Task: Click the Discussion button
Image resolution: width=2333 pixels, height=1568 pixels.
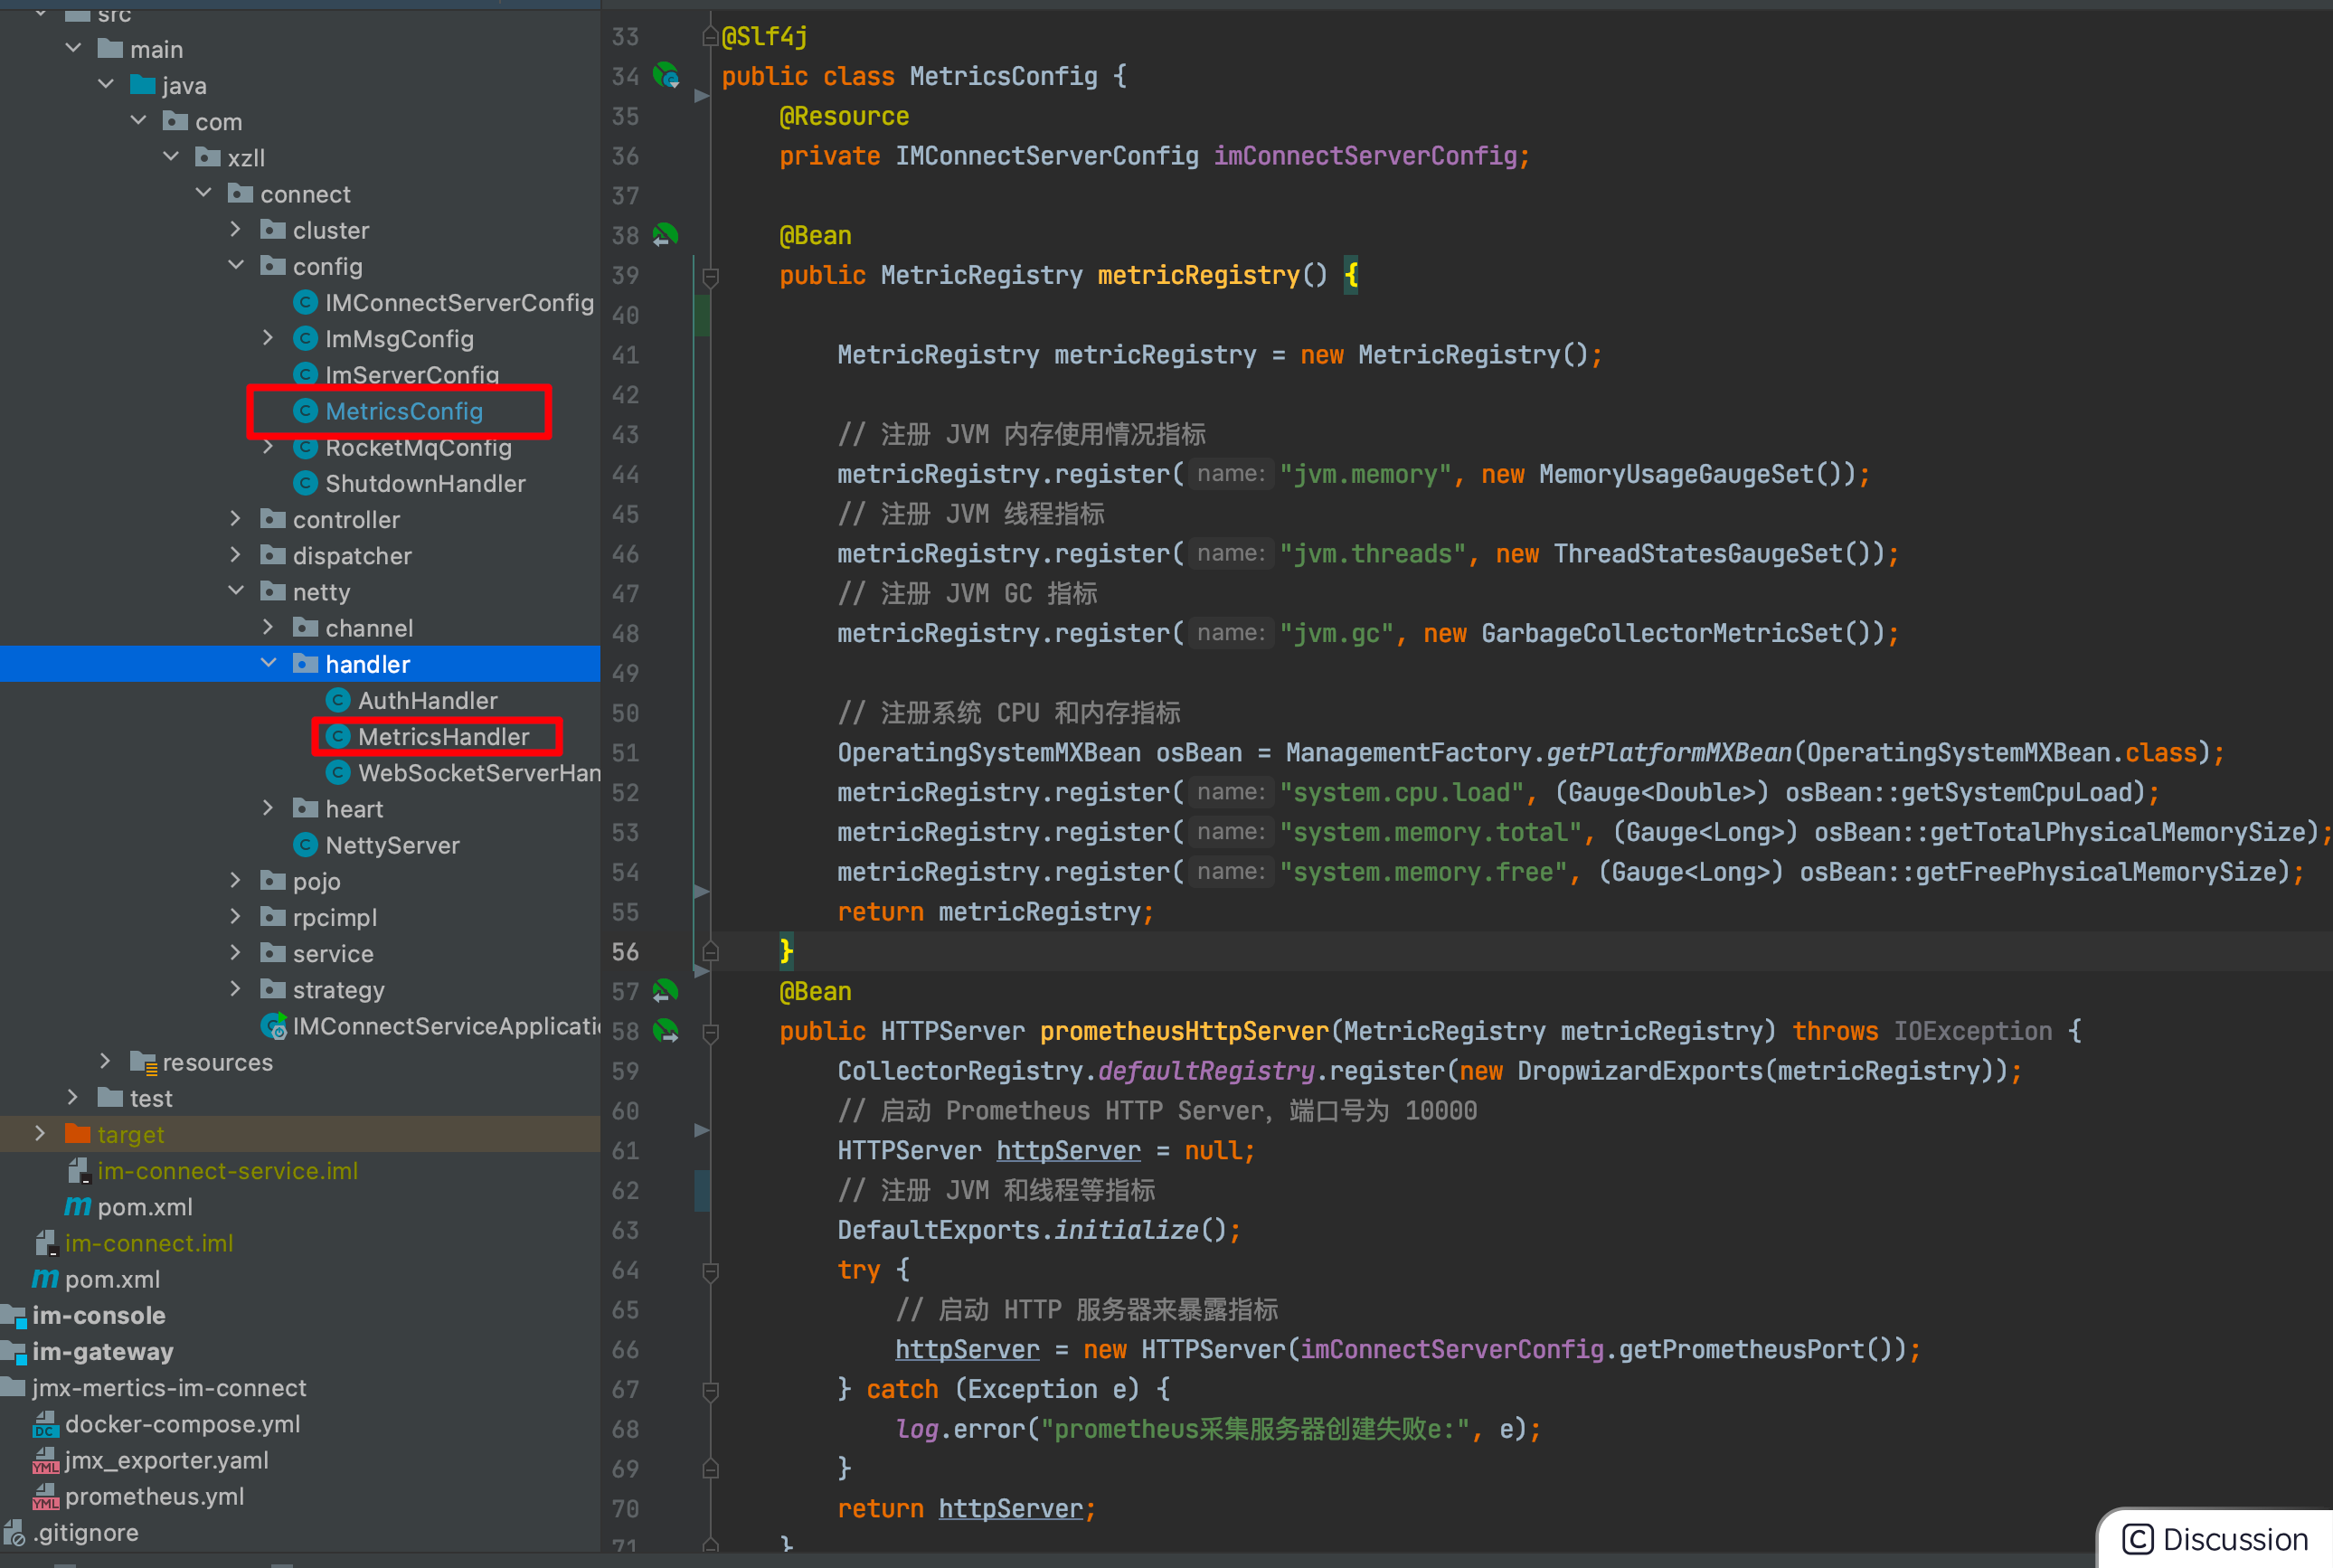Action: coord(2216,1539)
